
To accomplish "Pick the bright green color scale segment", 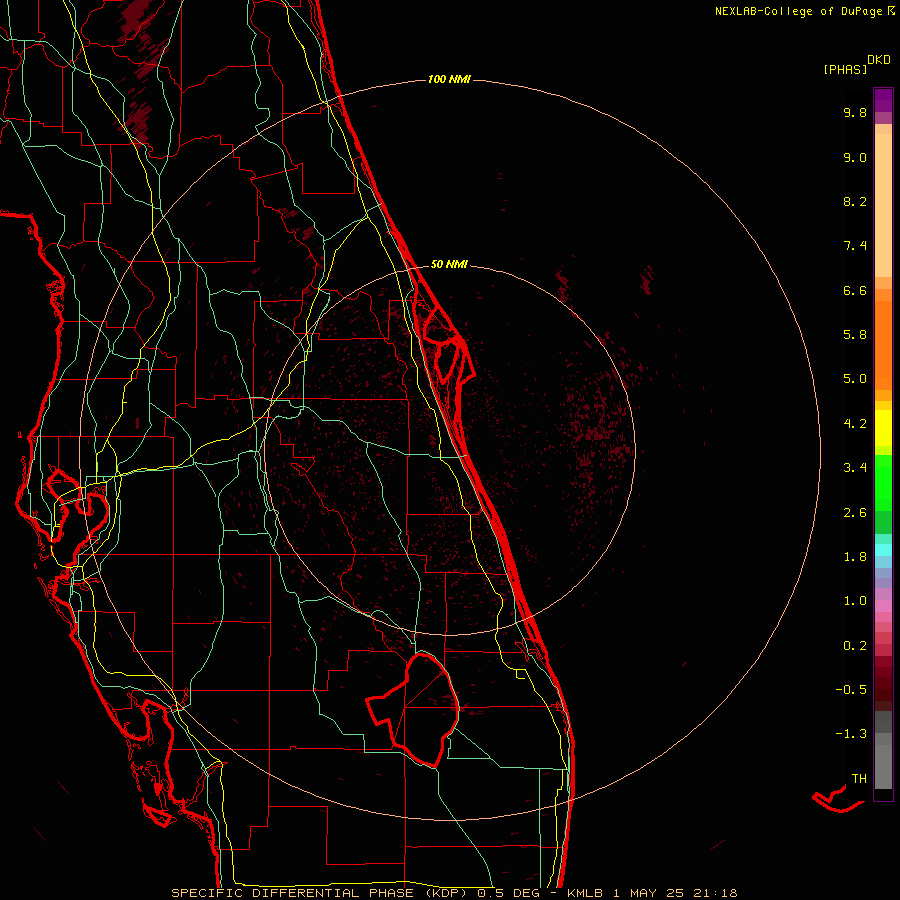I will click(x=883, y=483).
